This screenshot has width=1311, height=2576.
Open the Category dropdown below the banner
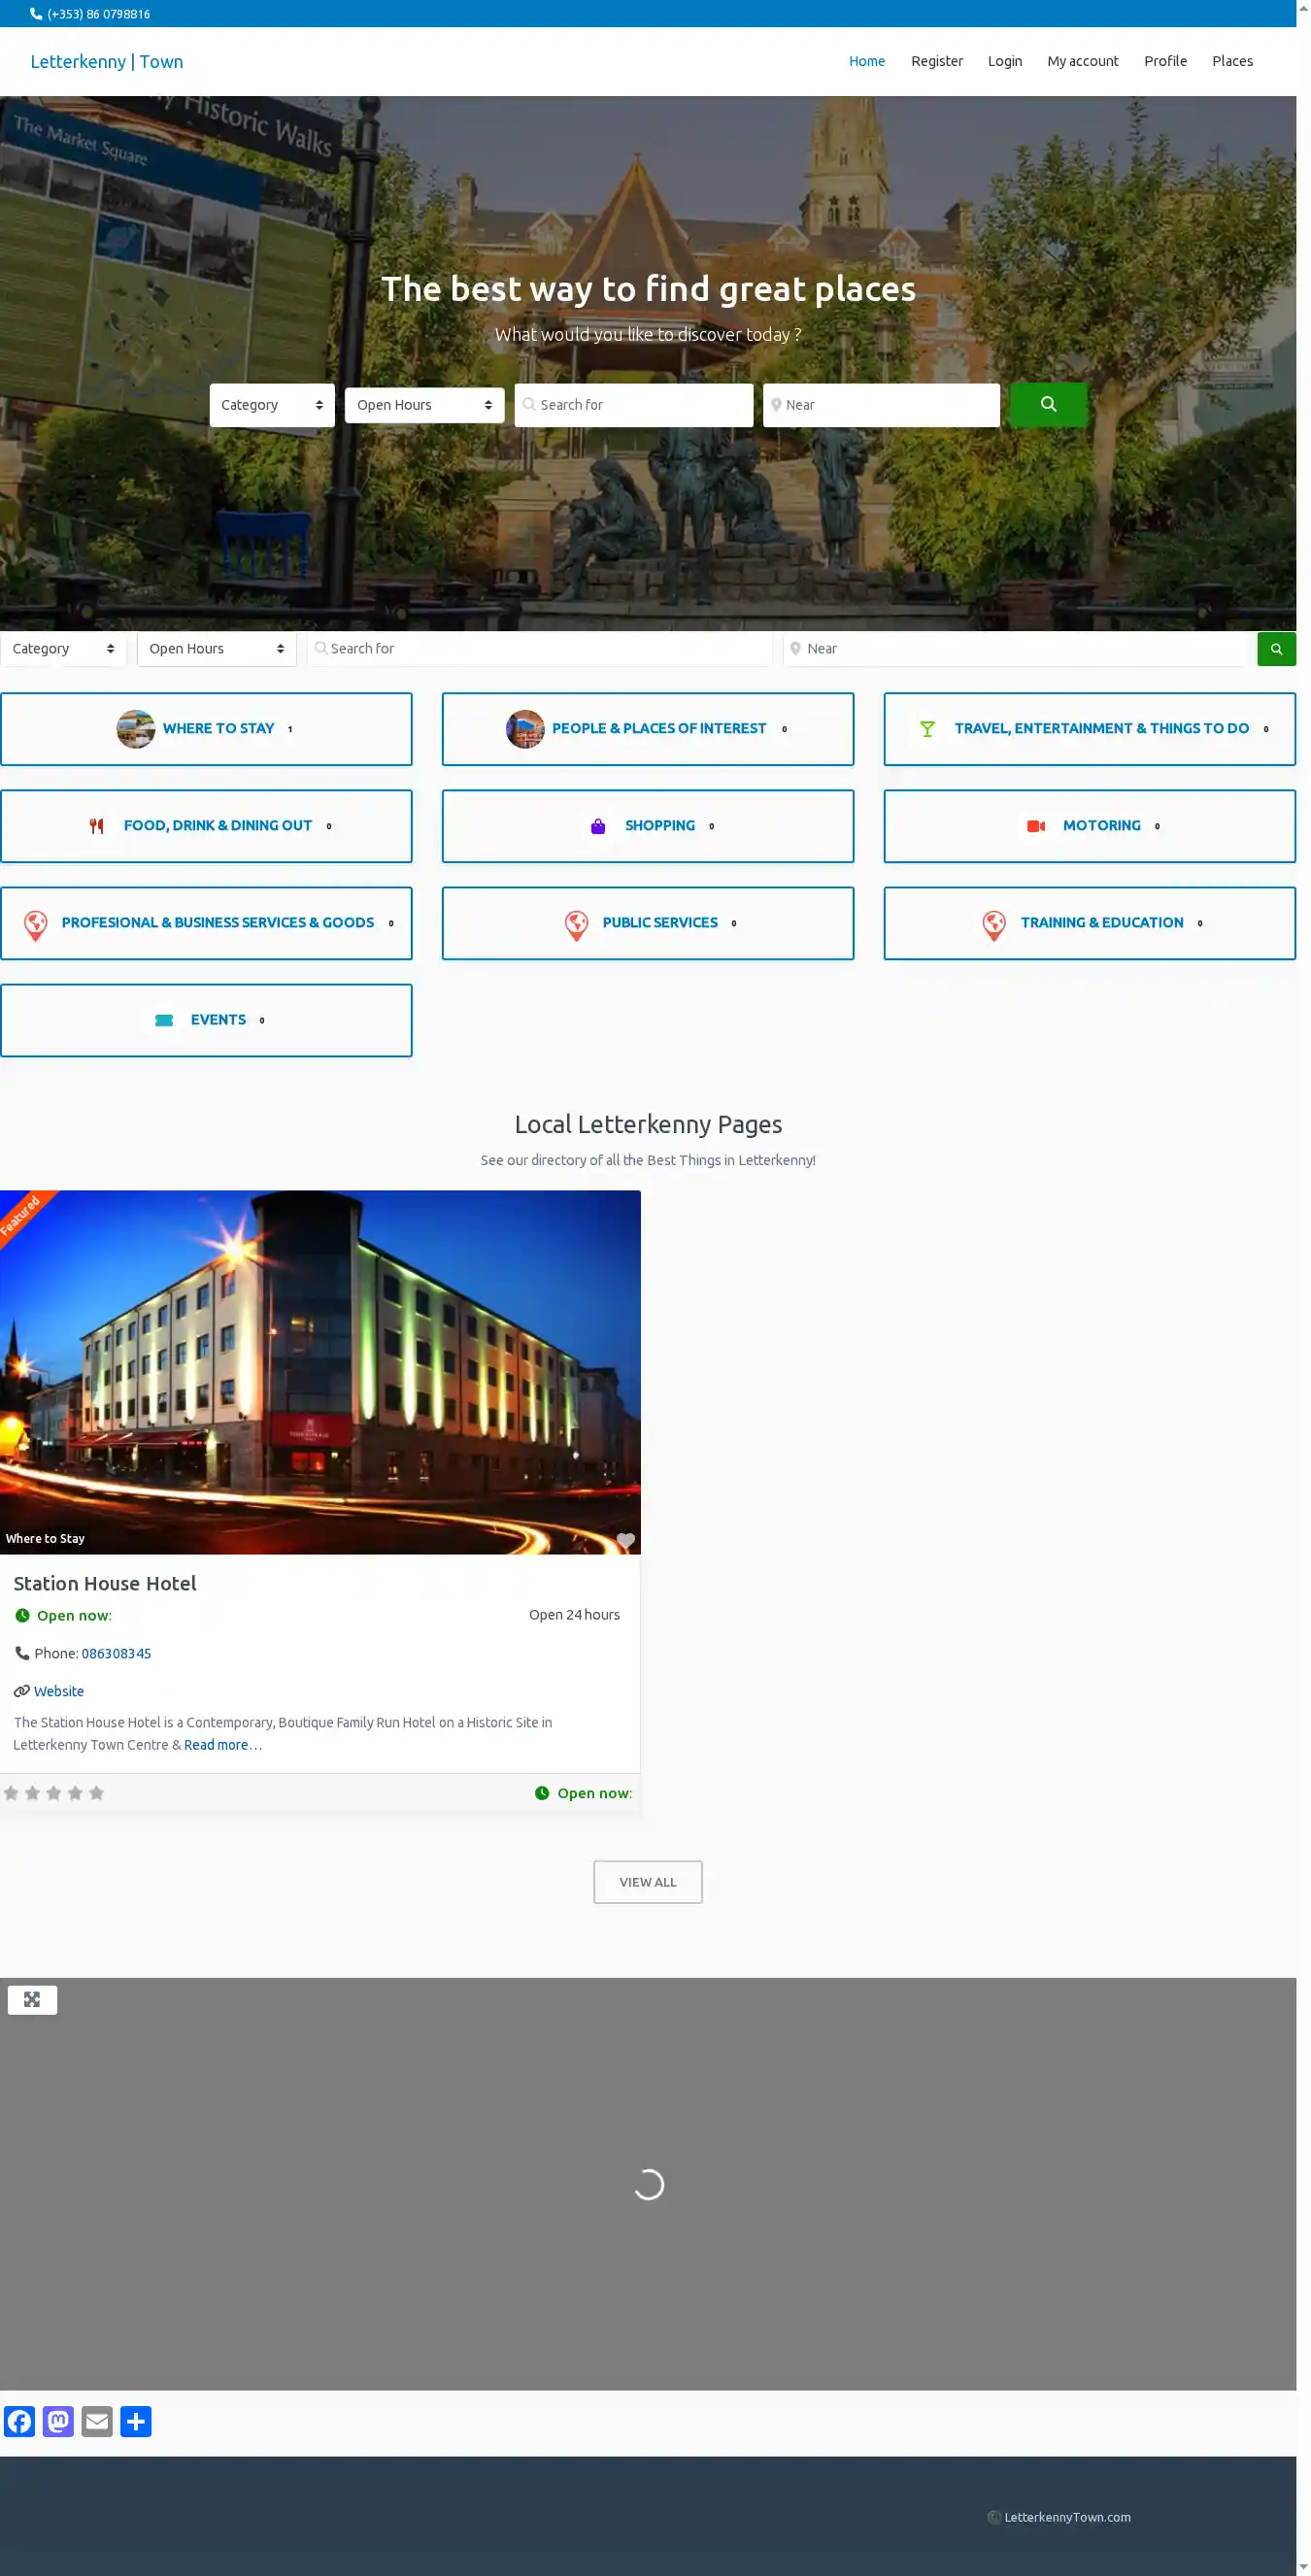click(x=63, y=649)
